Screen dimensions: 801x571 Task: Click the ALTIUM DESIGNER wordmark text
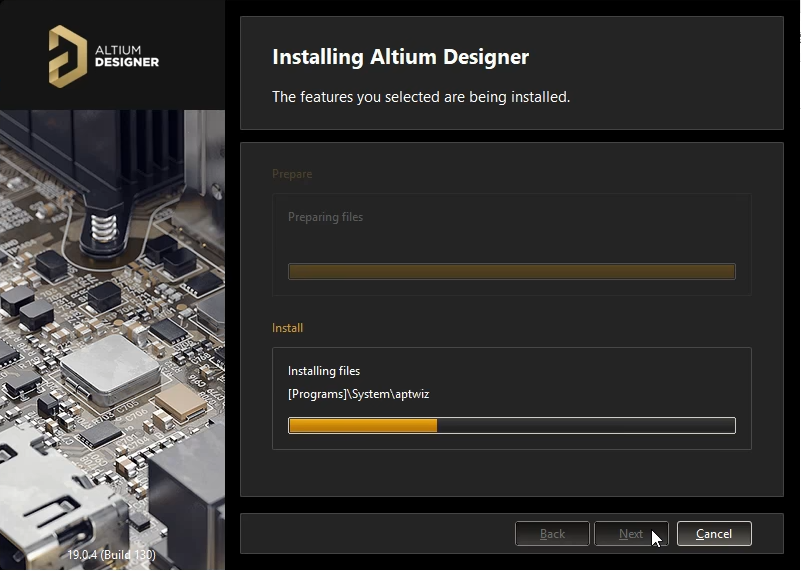tap(126, 55)
